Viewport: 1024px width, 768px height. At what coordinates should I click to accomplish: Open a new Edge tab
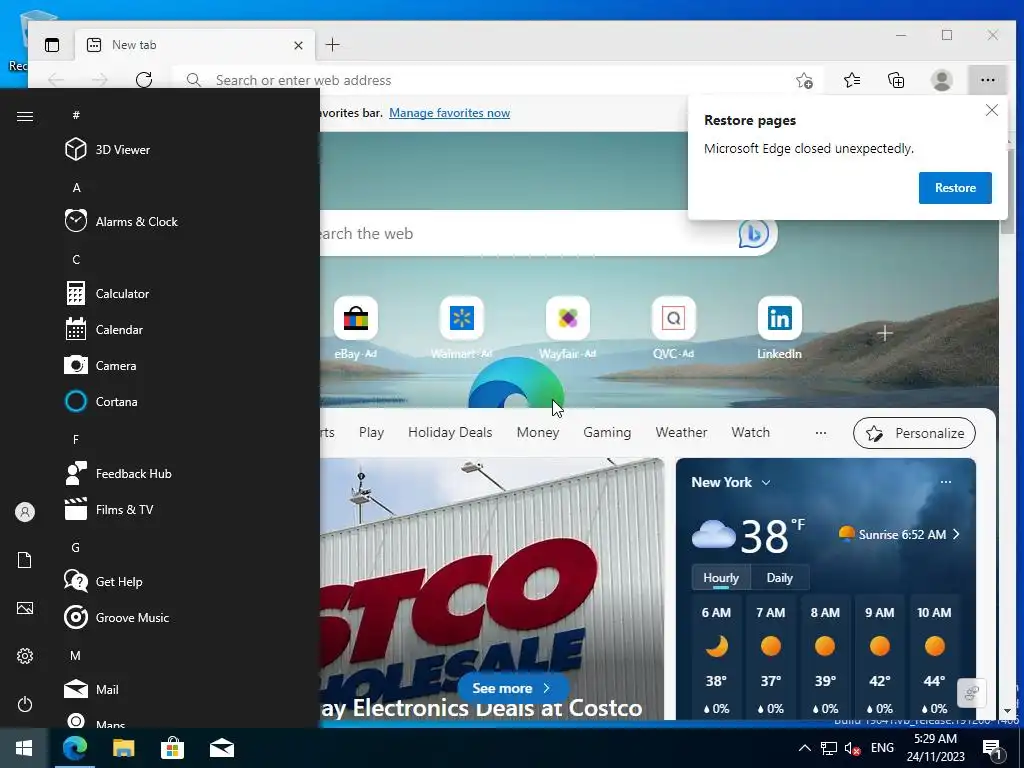[332, 44]
